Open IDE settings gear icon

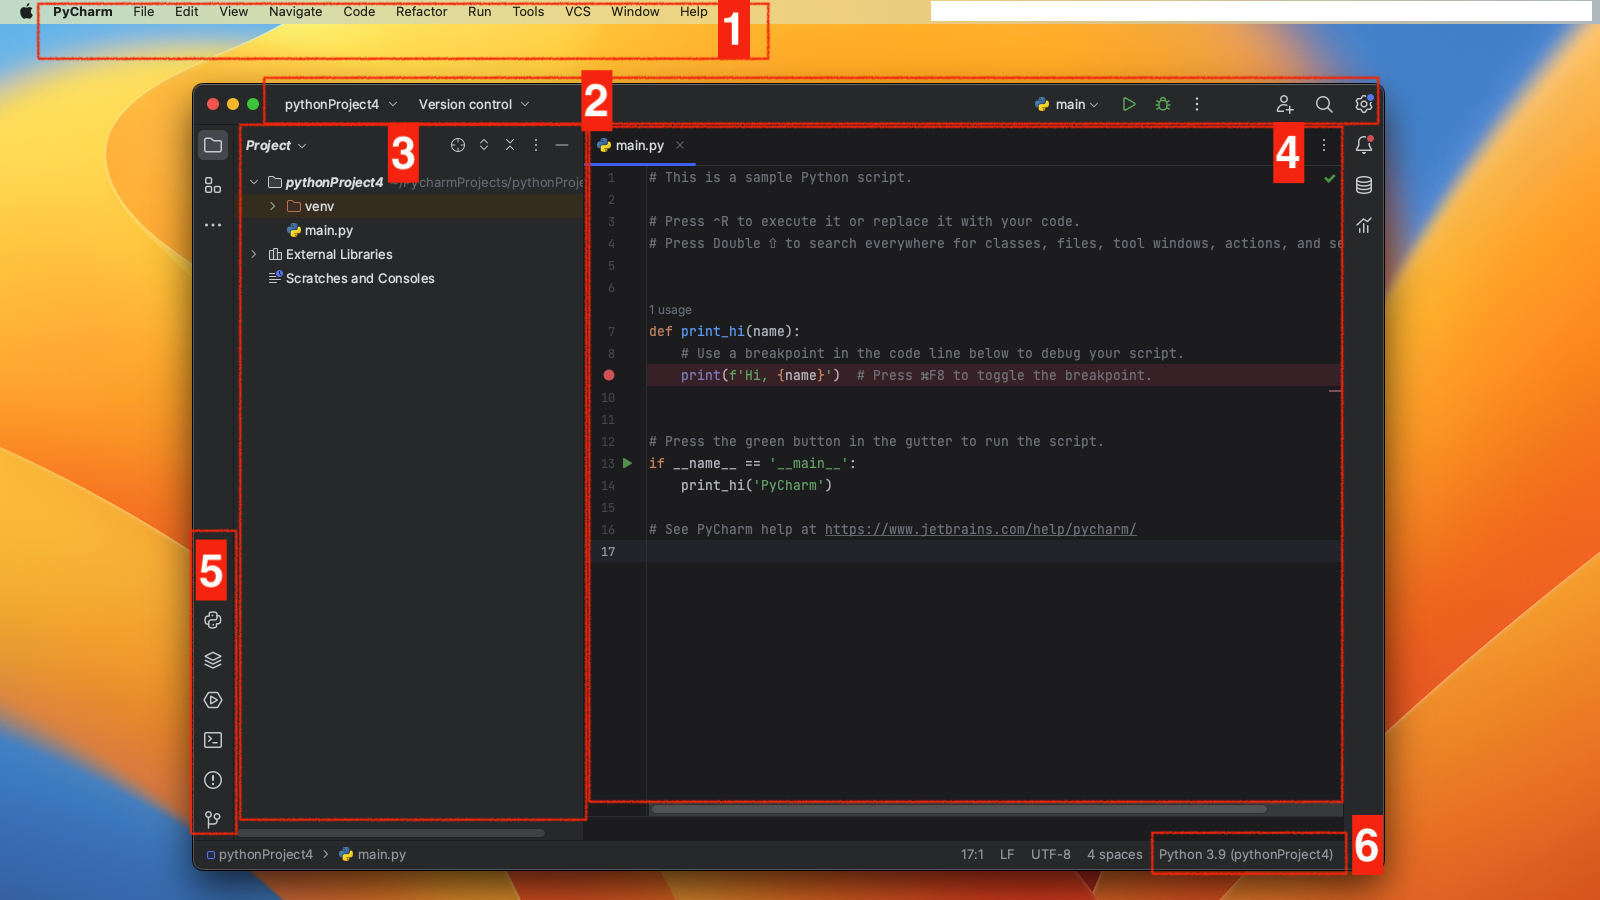(x=1364, y=104)
